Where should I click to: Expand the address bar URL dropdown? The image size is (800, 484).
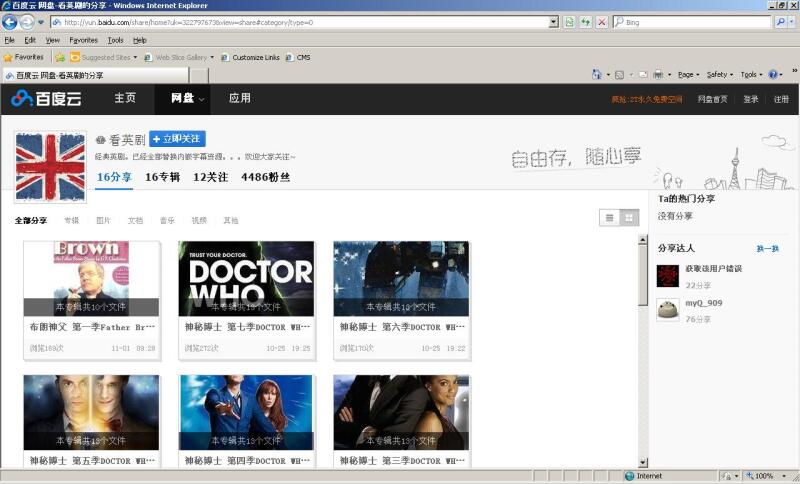(x=553, y=22)
